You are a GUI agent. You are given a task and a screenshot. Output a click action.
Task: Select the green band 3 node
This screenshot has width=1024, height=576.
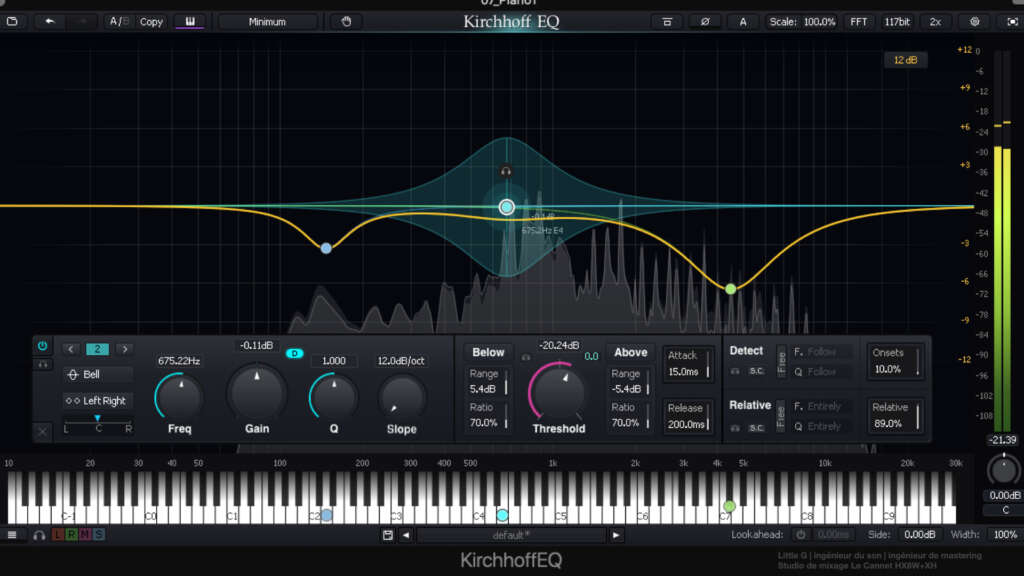731,289
